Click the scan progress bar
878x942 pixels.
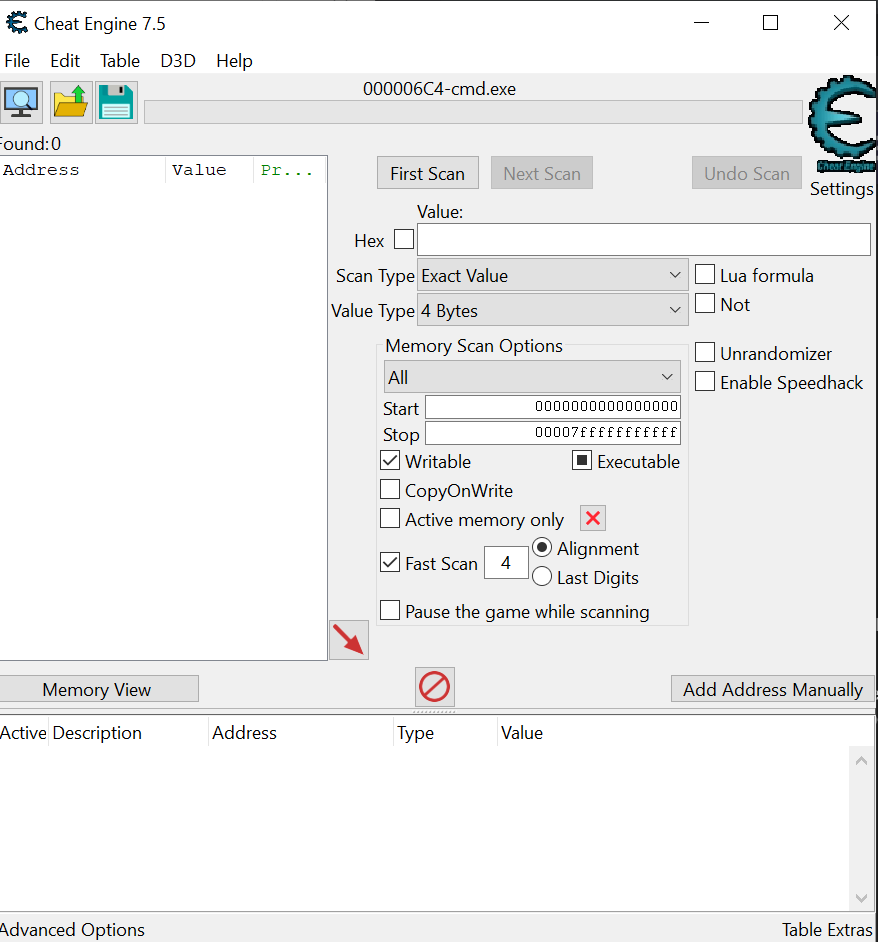(474, 112)
